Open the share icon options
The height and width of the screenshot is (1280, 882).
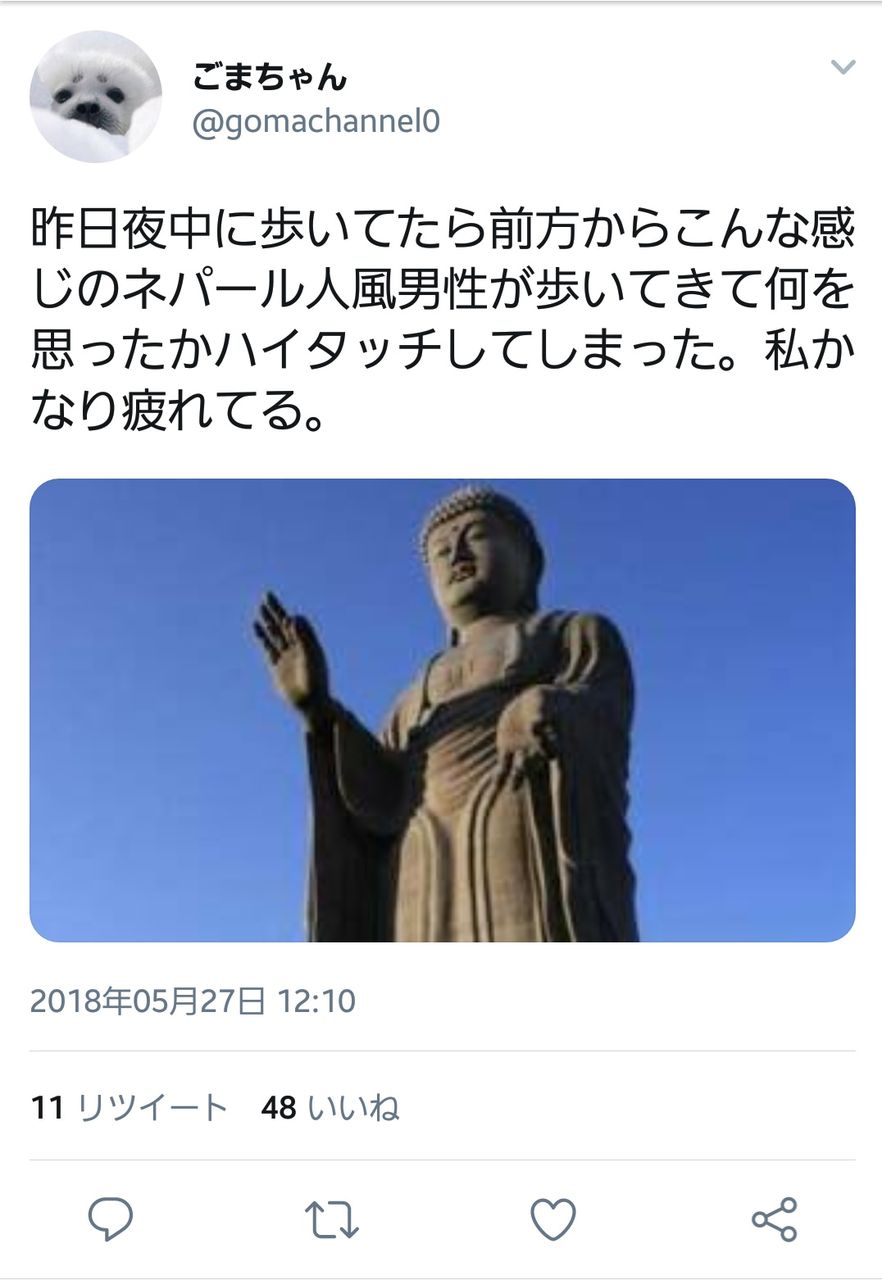click(x=774, y=1219)
